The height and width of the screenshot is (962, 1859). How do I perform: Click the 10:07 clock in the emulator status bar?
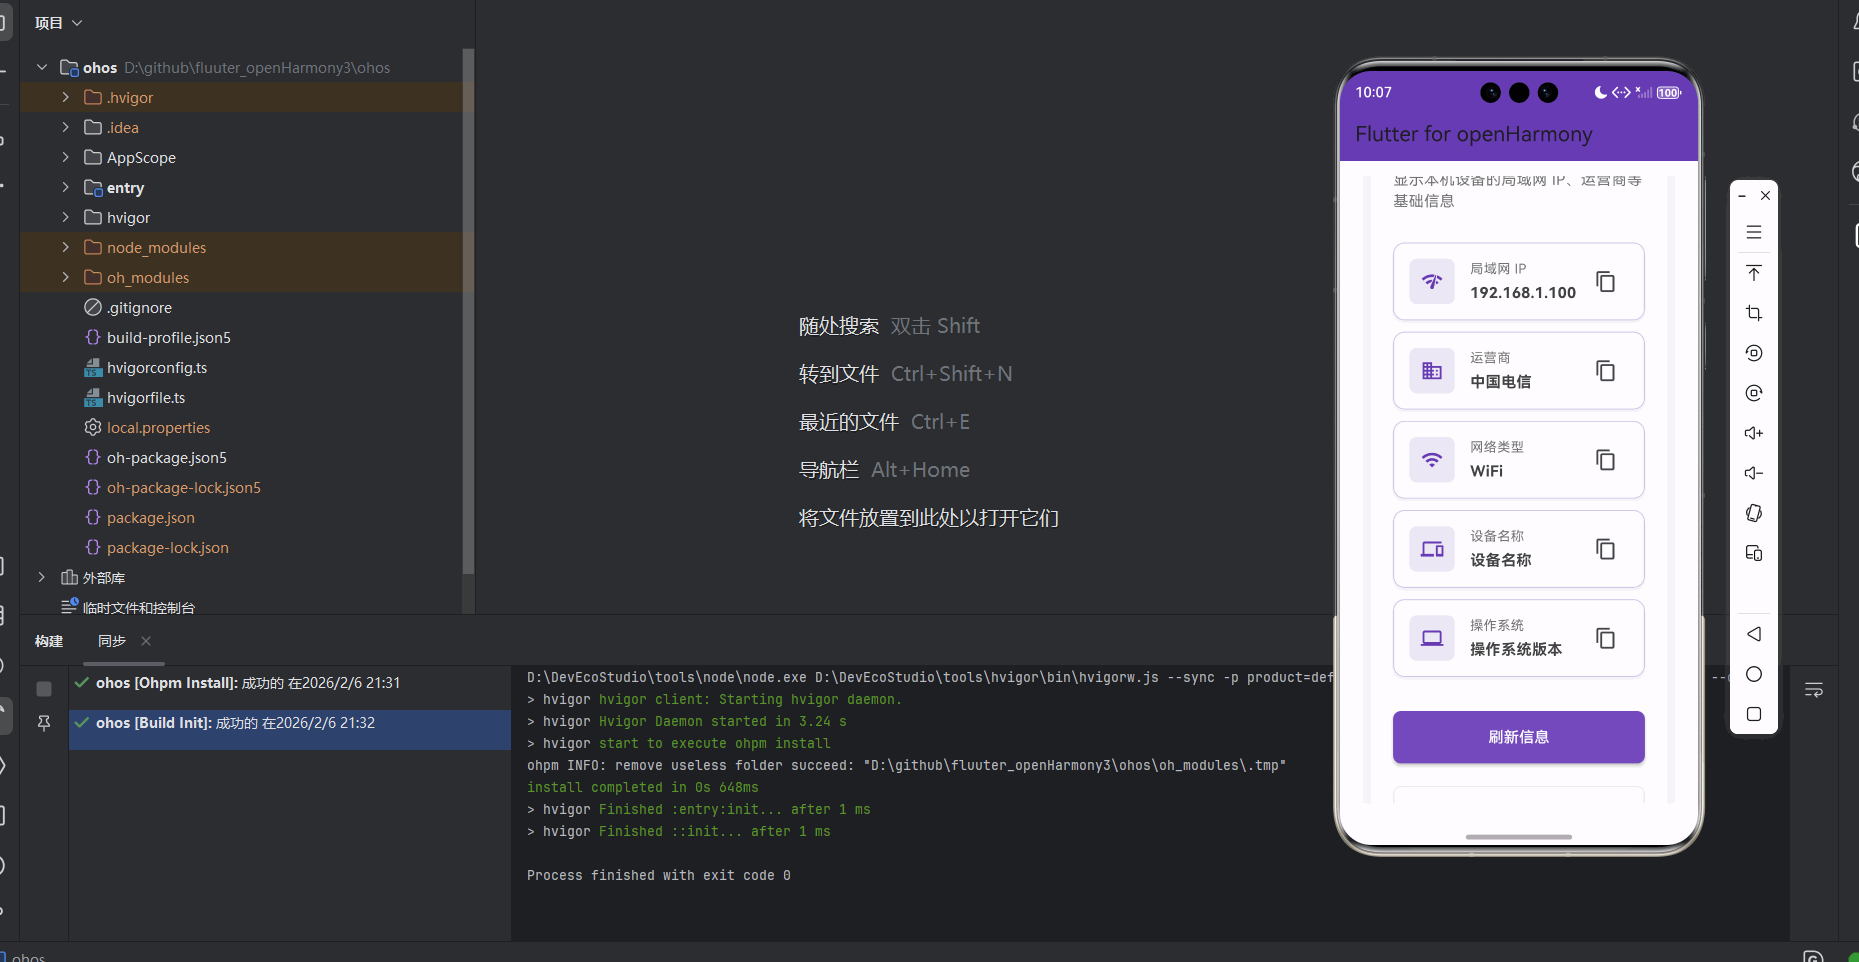click(1373, 92)
